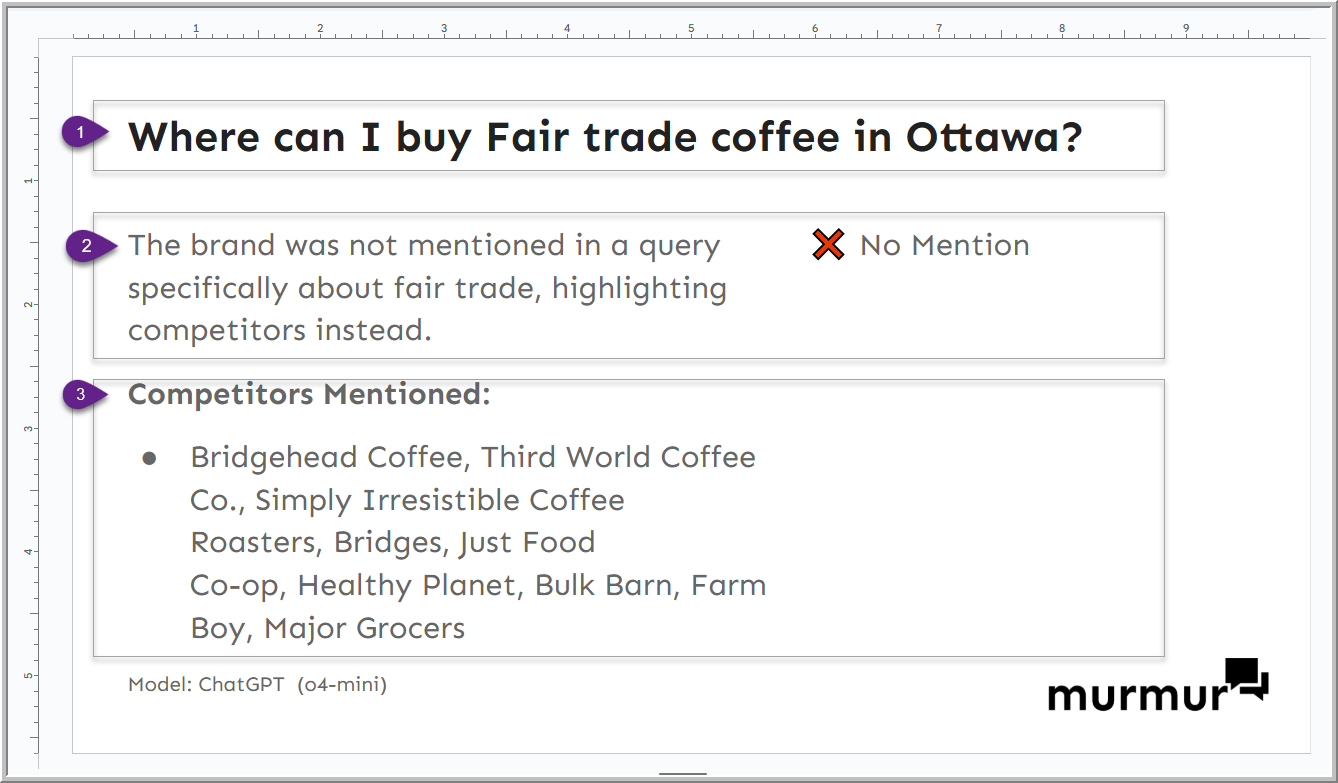Select the 'No Mention' status label
The image size is (1338, 783).
944,245
